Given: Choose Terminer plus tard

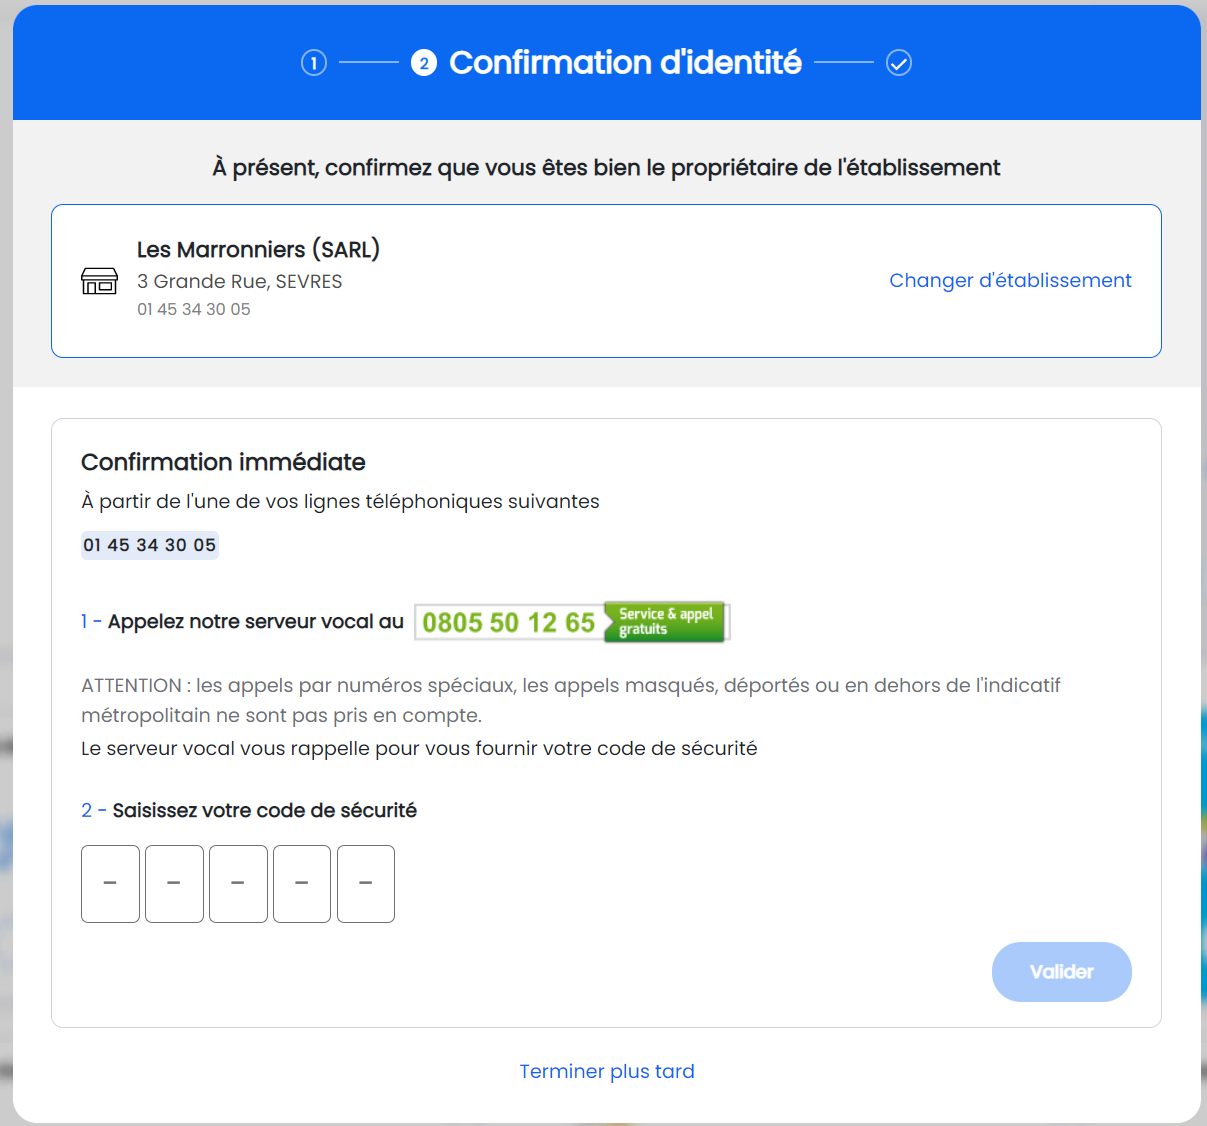Looking at the screenshot, I should [606, 1071].
